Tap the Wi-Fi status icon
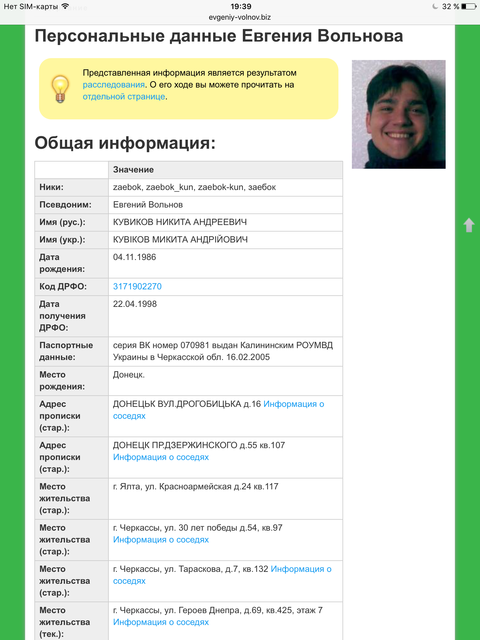This screenshot has height=640, width=480. pyautogui.click(x=65, y=6)
